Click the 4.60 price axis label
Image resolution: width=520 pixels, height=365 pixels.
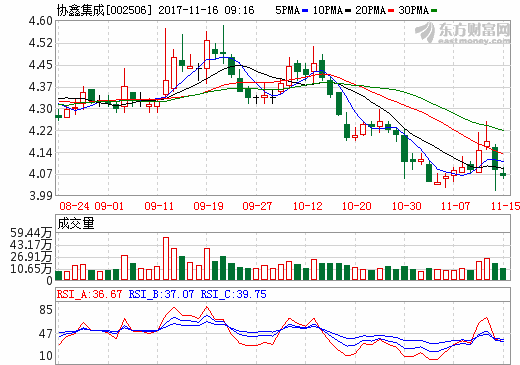point(41,21)
